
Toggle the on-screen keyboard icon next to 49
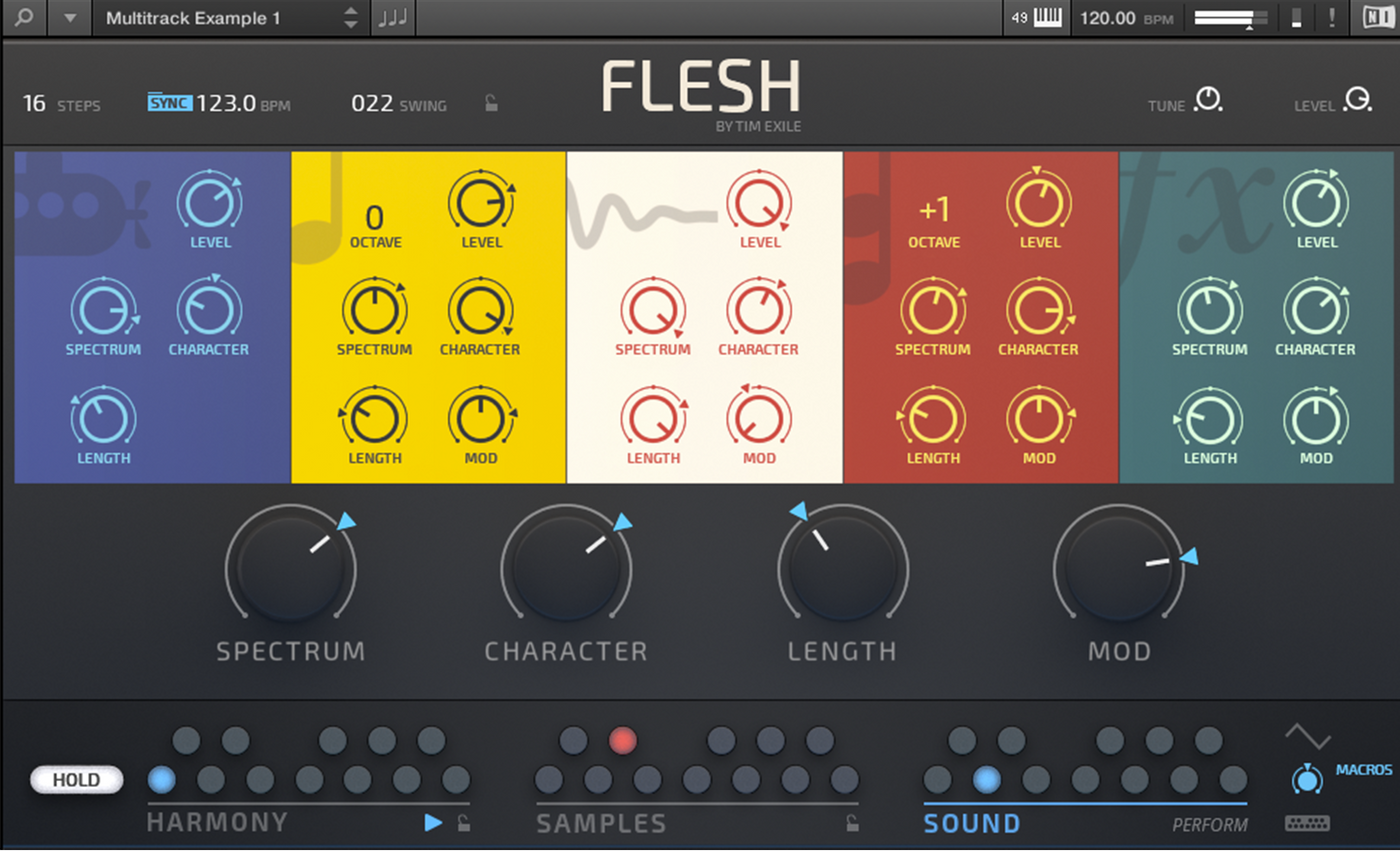[x=1047, y=18]
